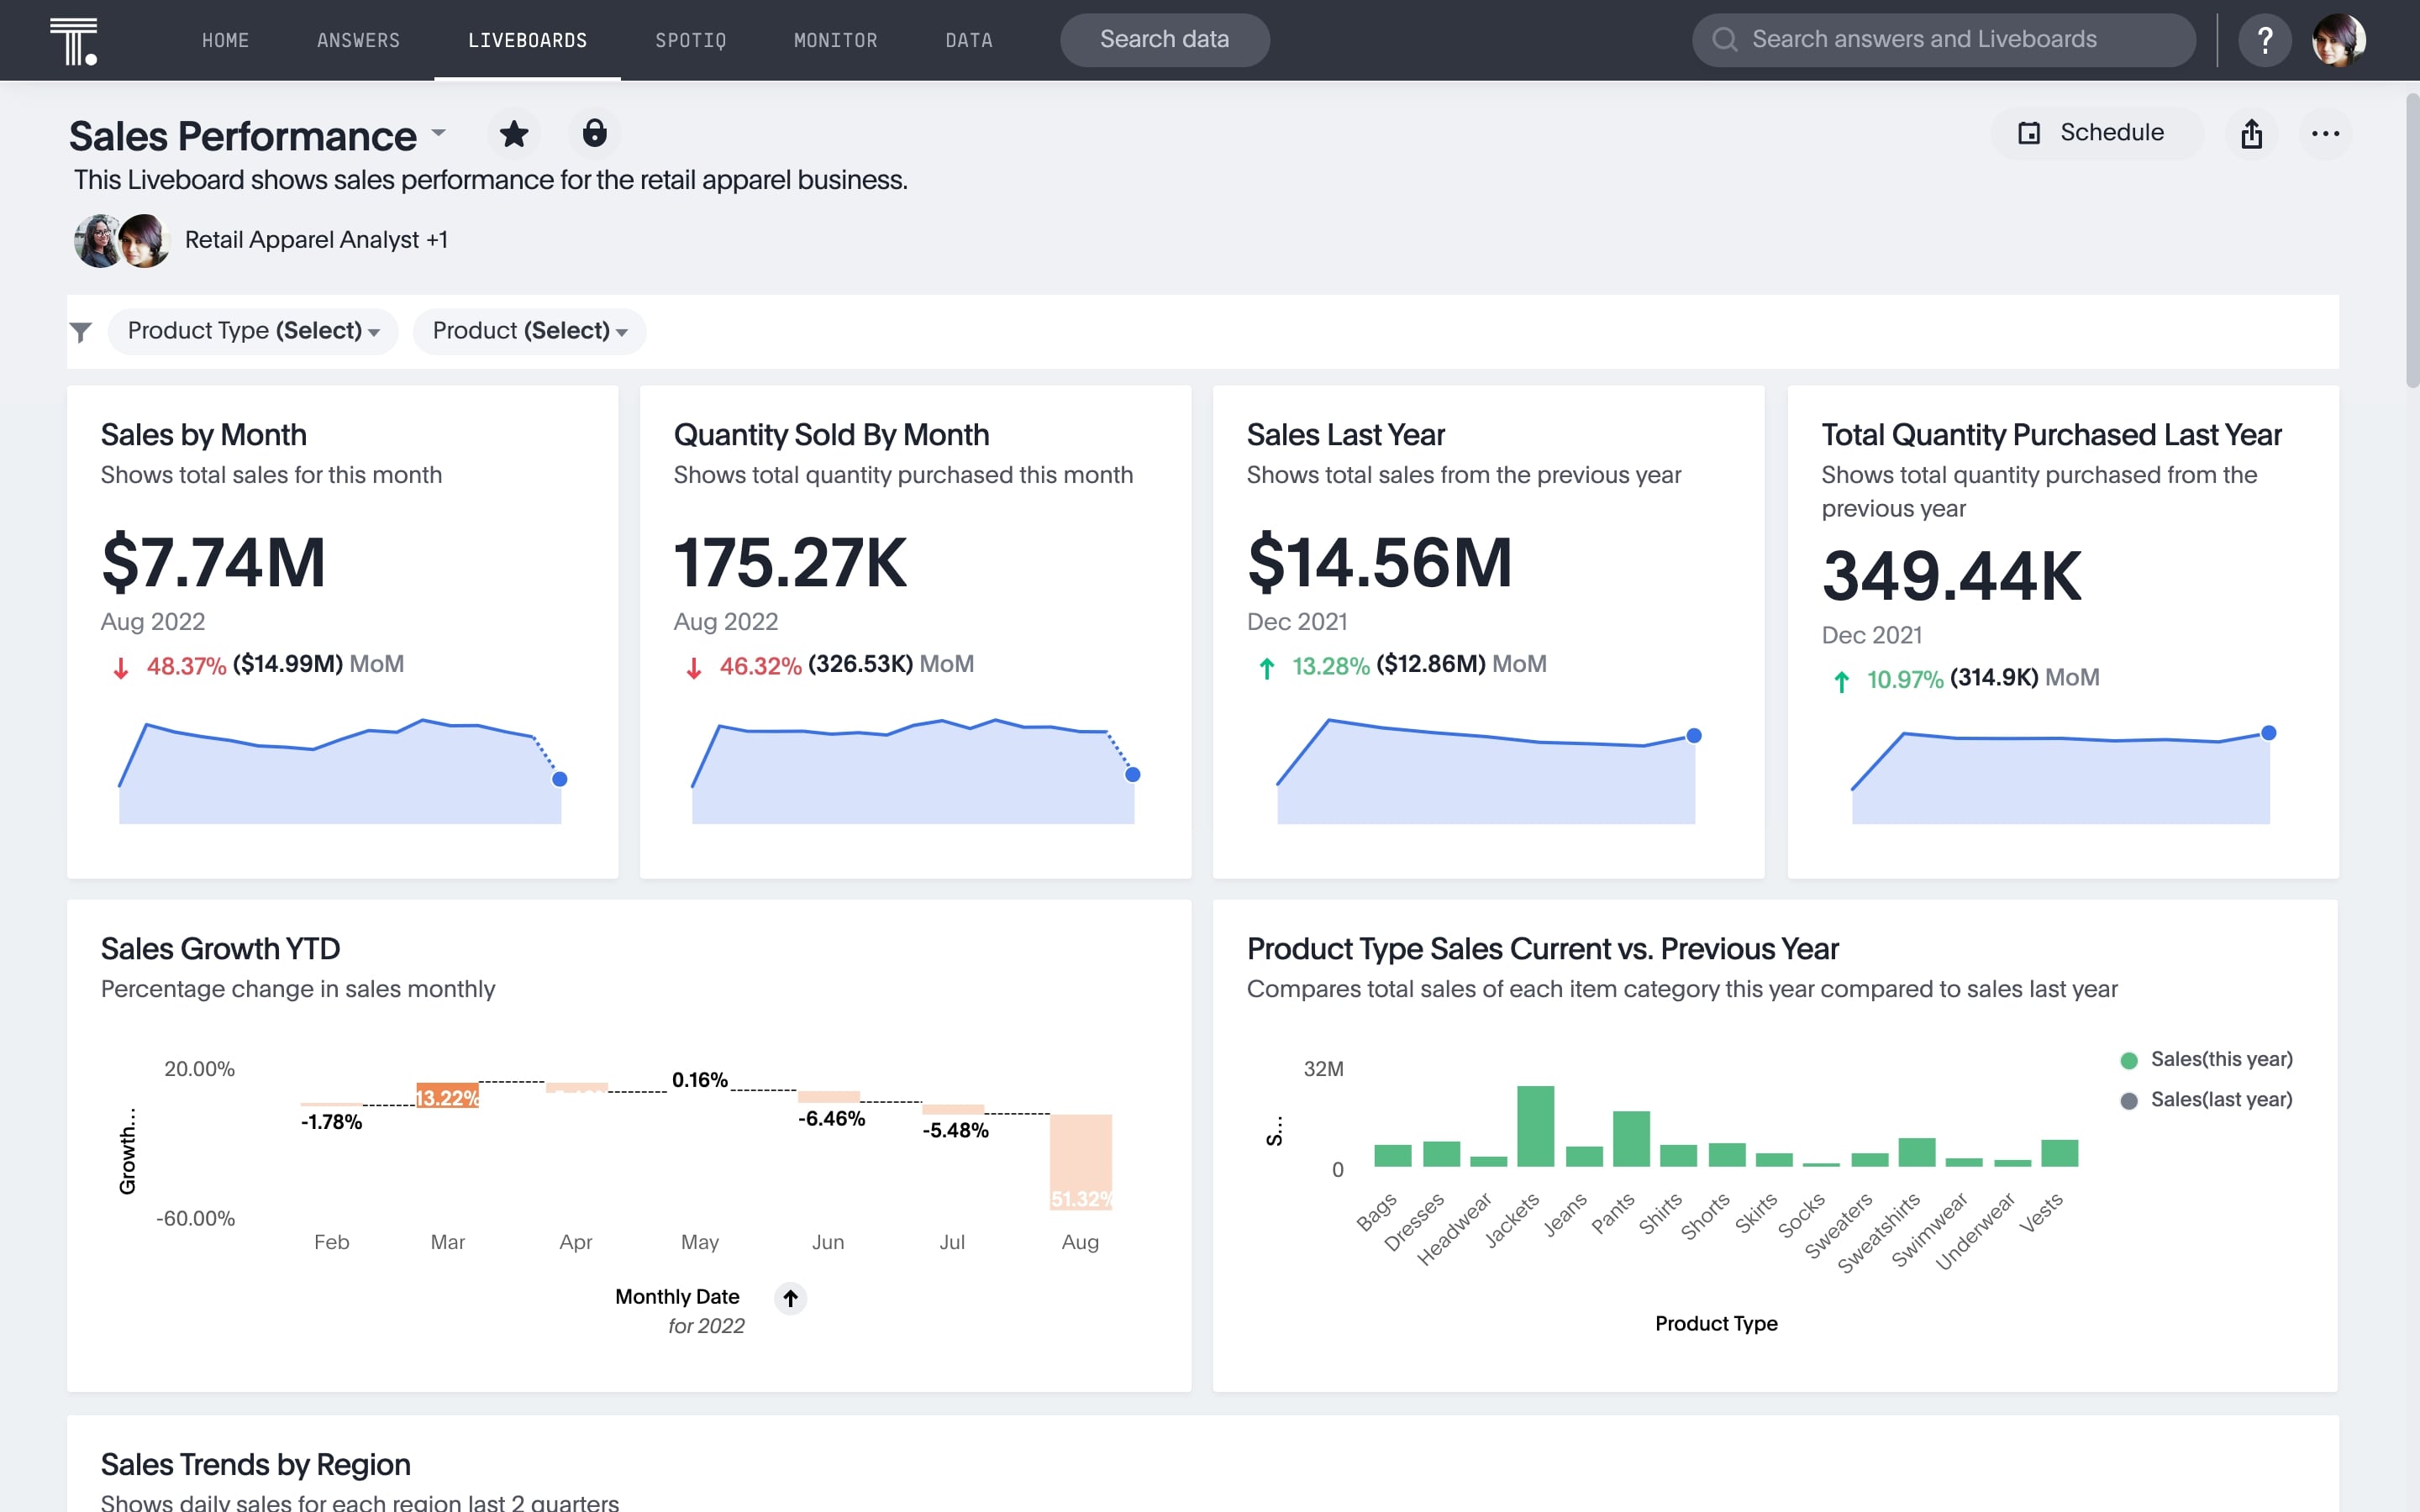The image size is (2420, 1512).
Task: Click the share/export icon on the dashboard
Action: [2251, 133]
